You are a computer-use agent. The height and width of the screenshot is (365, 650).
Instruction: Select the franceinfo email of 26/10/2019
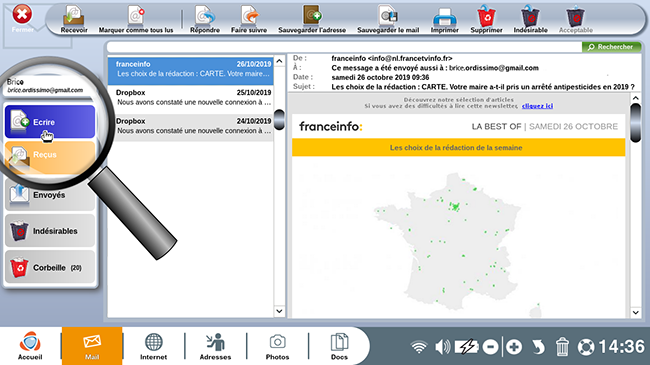tap(191, 71)
